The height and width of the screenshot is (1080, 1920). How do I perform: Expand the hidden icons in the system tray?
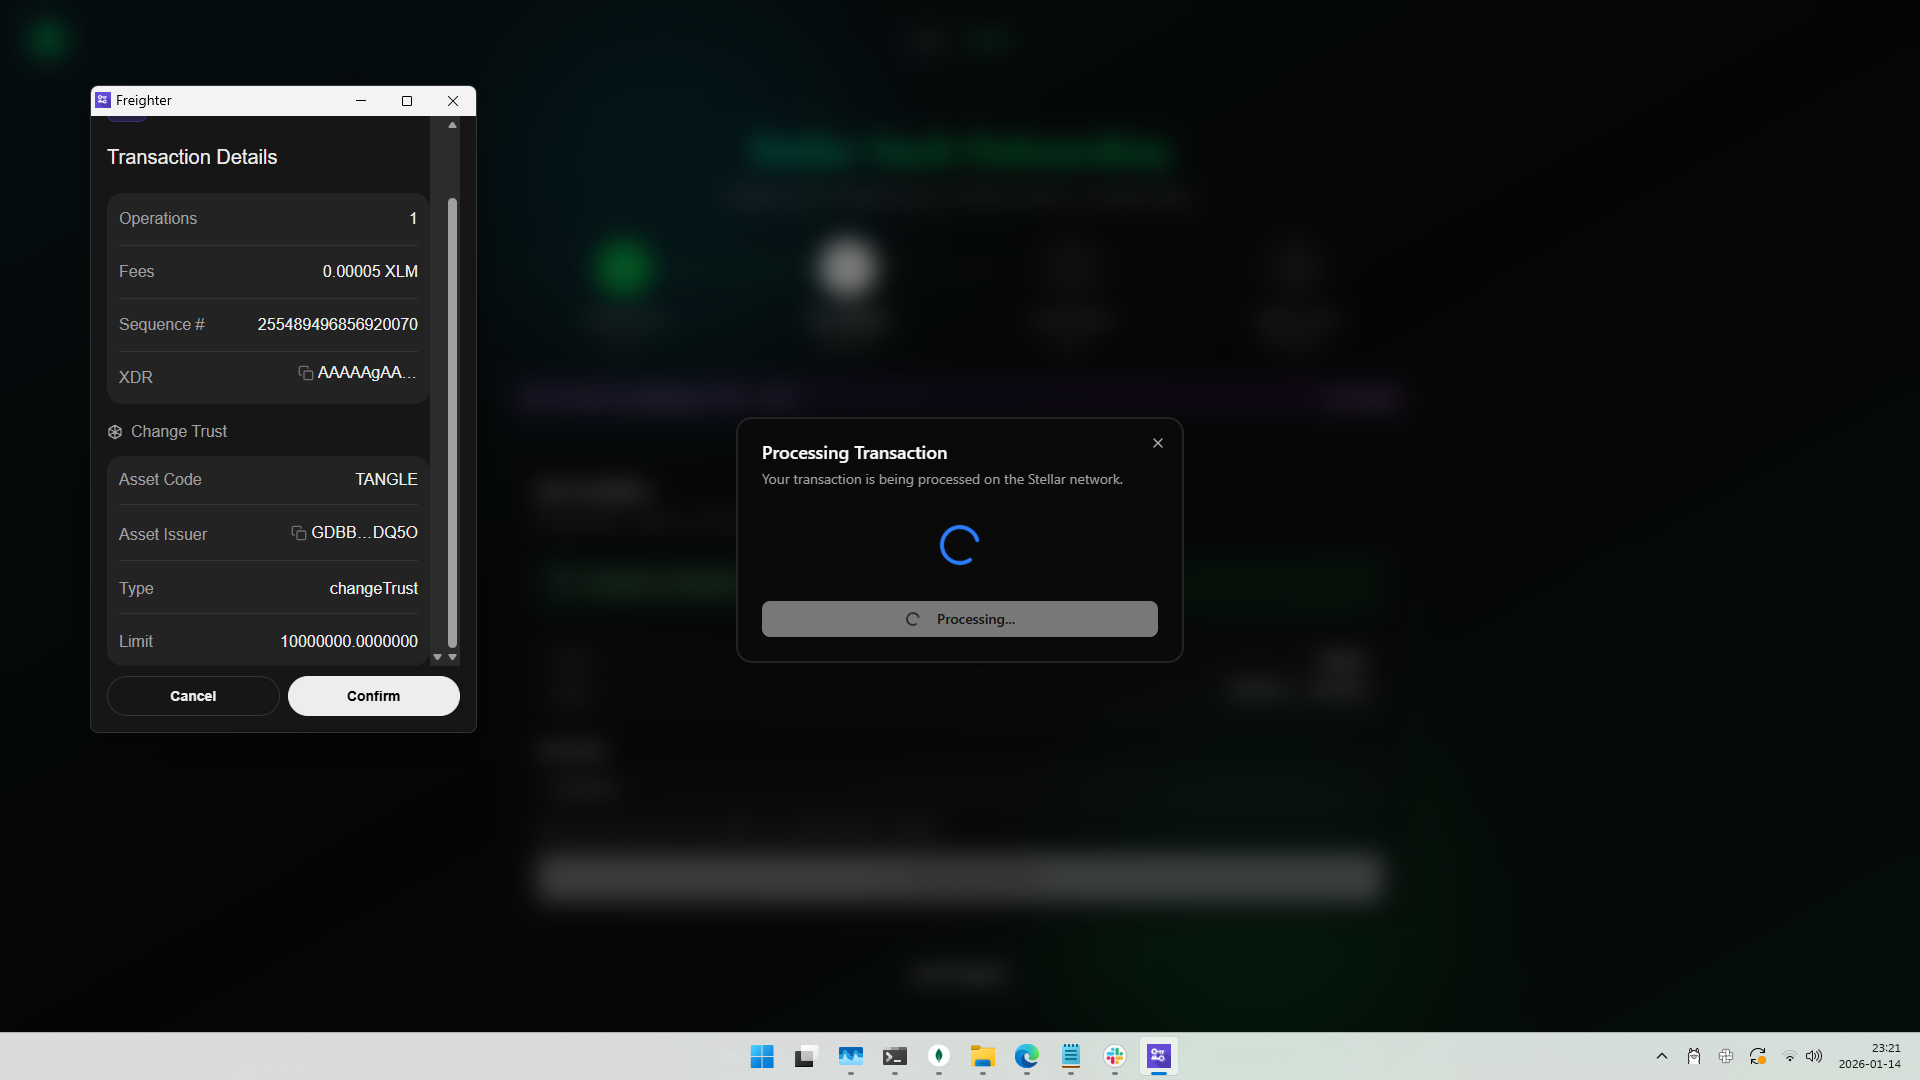pos(1661,1056)
